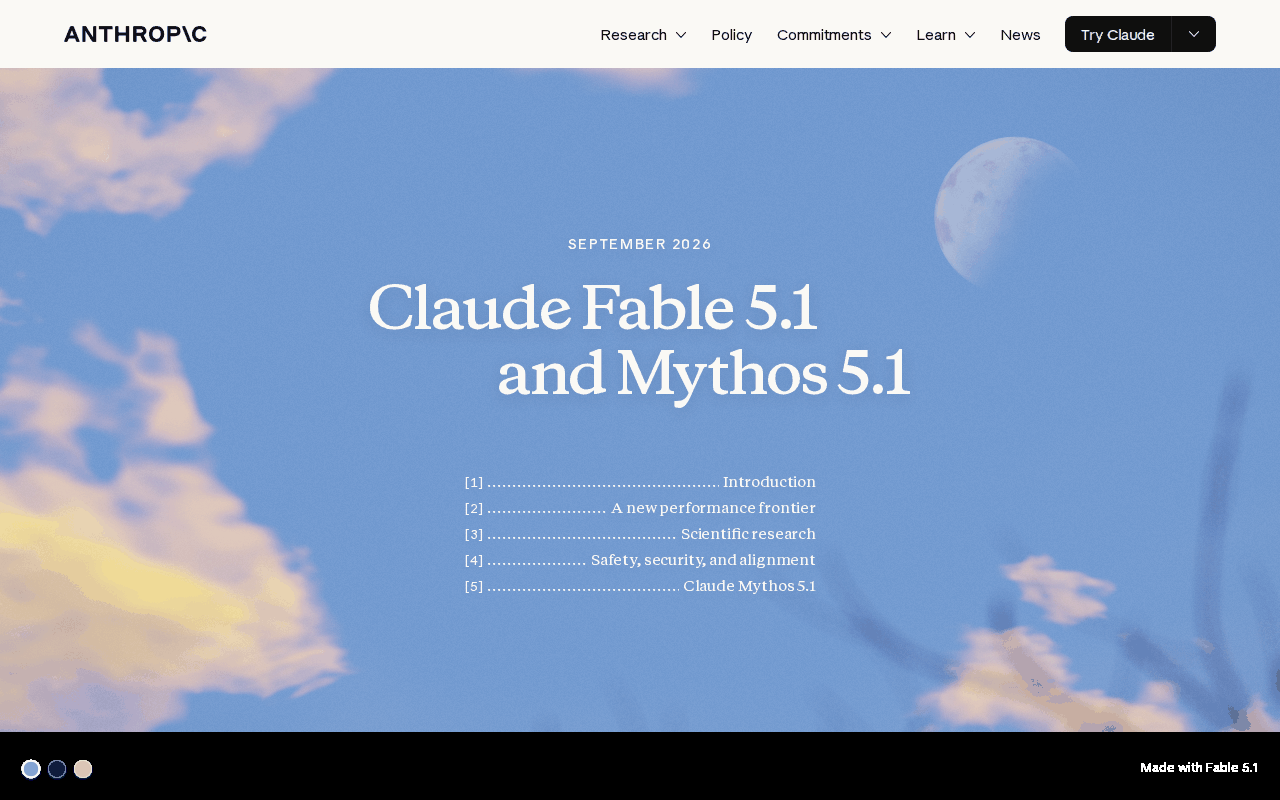Jump to Scientific research section

pos(640,534)
